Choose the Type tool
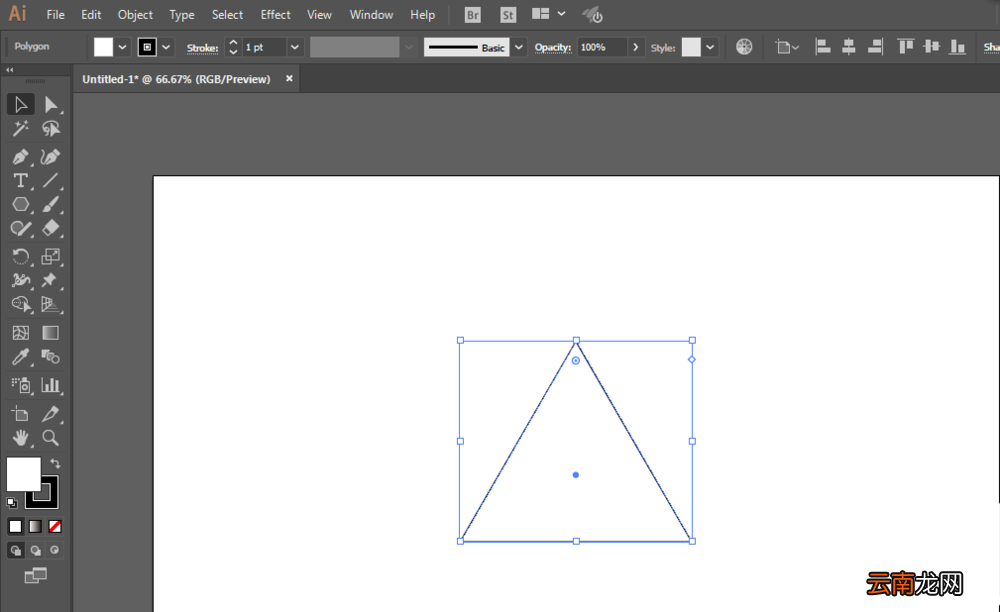Screen dimensions: 1000x612 pos(20,180)
